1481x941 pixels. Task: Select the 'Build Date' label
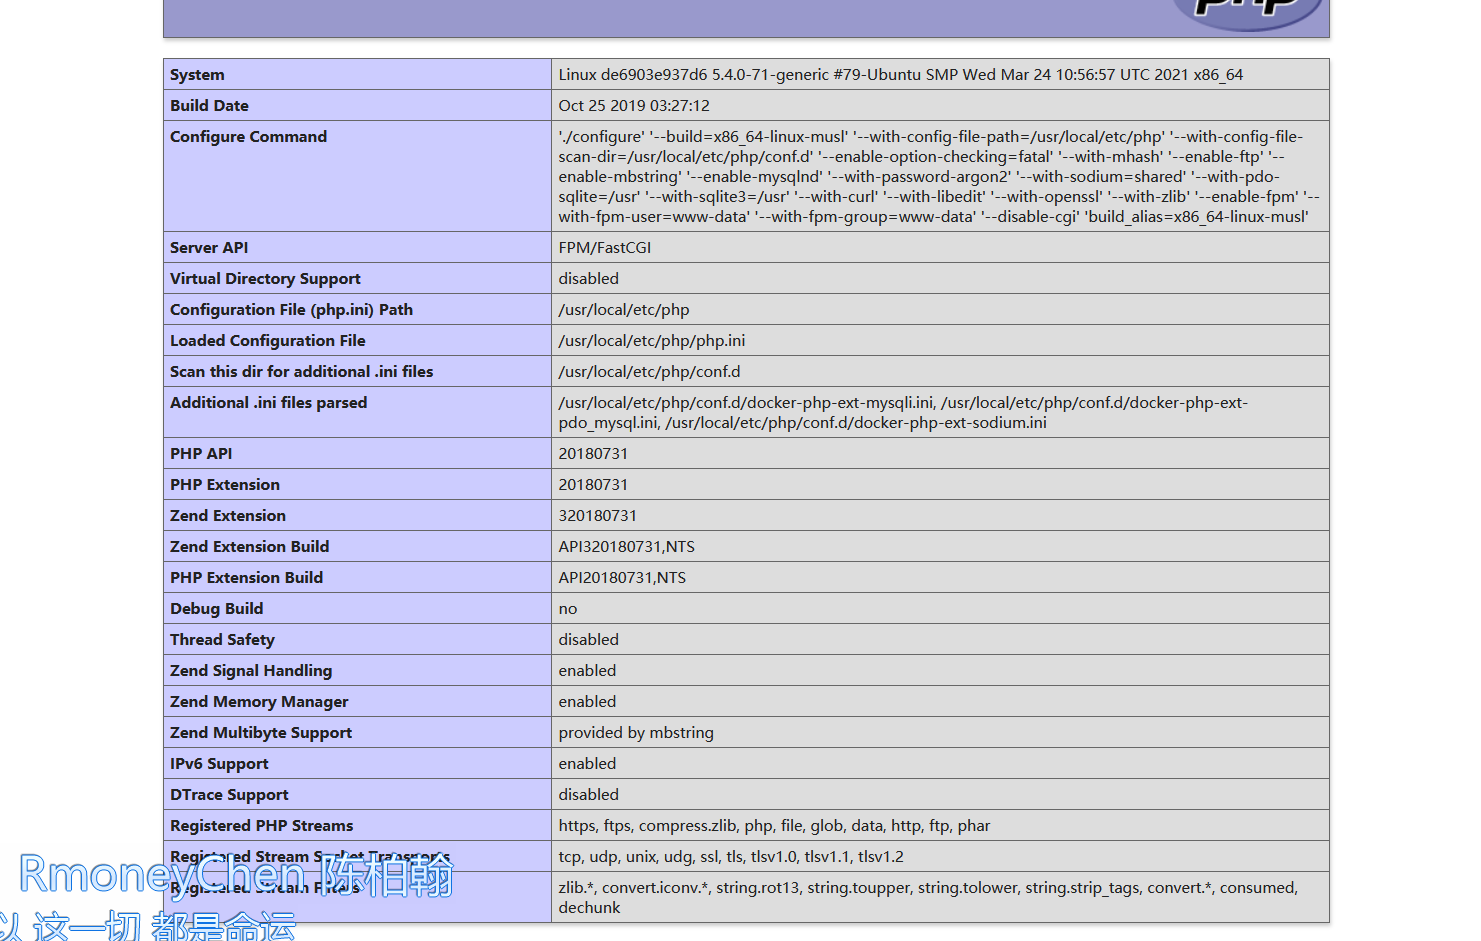pos(209,106)
